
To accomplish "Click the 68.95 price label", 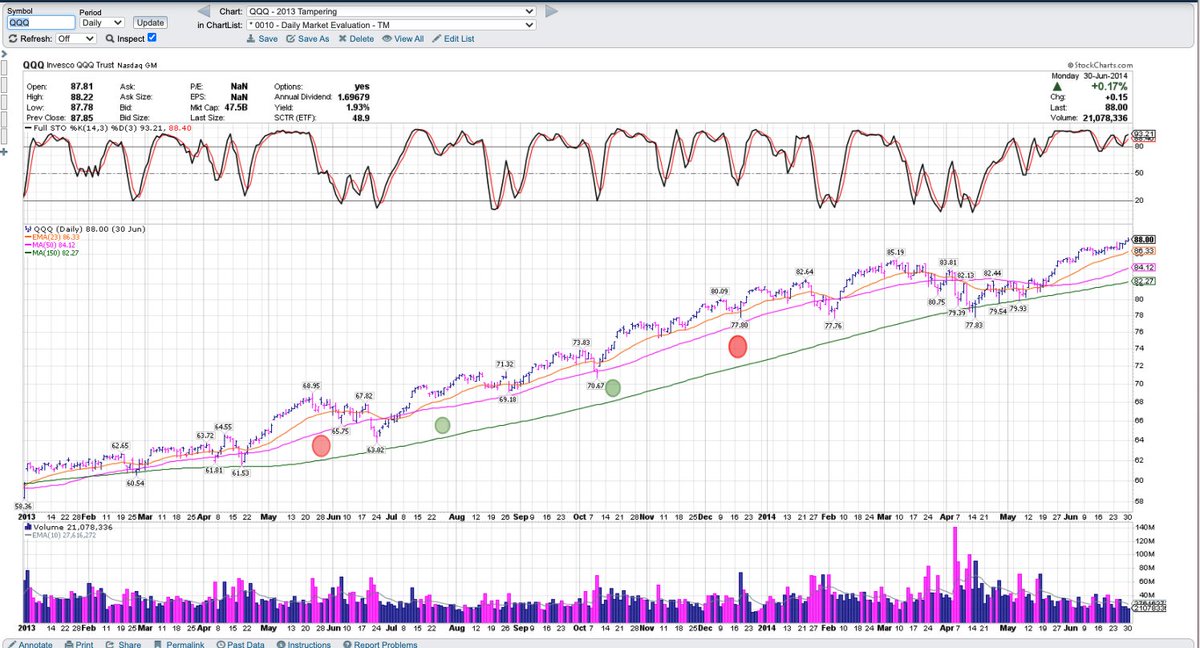I will pos(312,386).
